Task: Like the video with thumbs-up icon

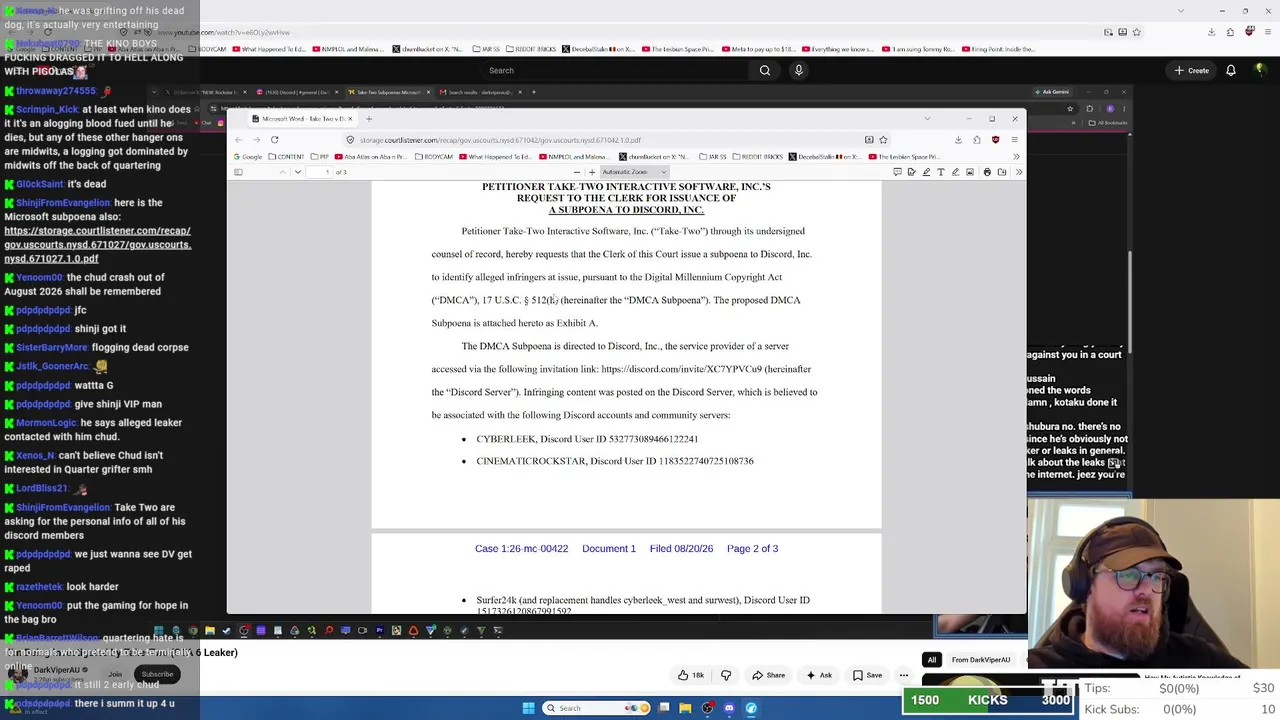Action: (x=683, y=675)
